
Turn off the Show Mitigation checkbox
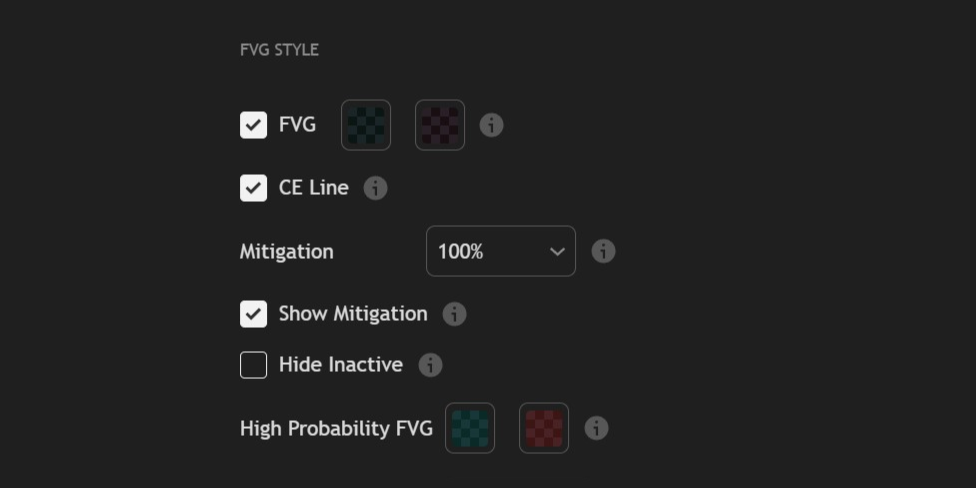254,314
